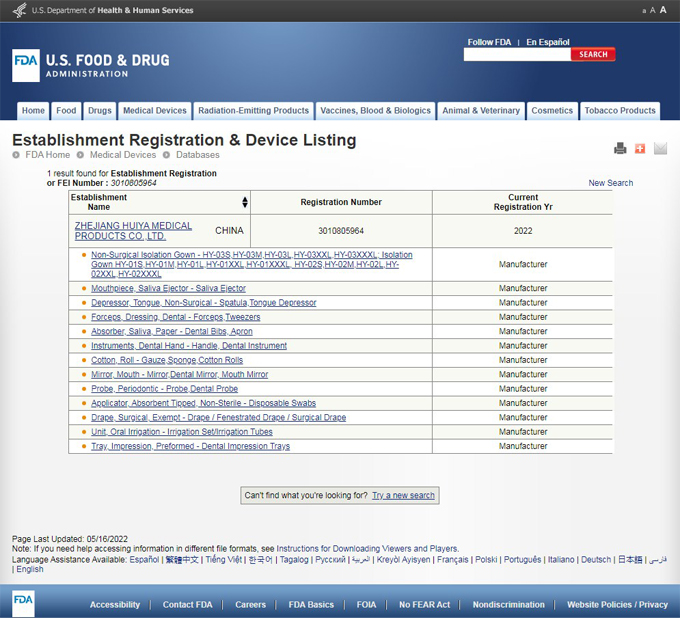
Task: Select the smallest font size 'a'
Action: (x=645, y=11)
